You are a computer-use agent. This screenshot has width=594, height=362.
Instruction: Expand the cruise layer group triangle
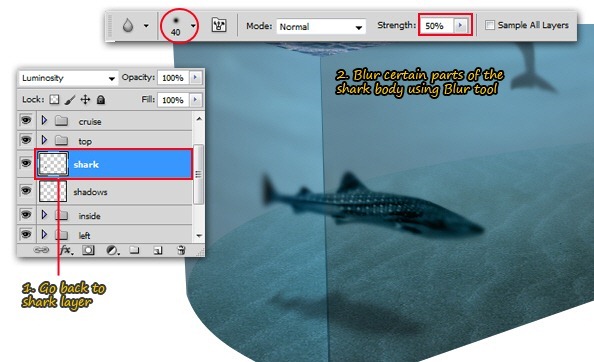point(44,120)
